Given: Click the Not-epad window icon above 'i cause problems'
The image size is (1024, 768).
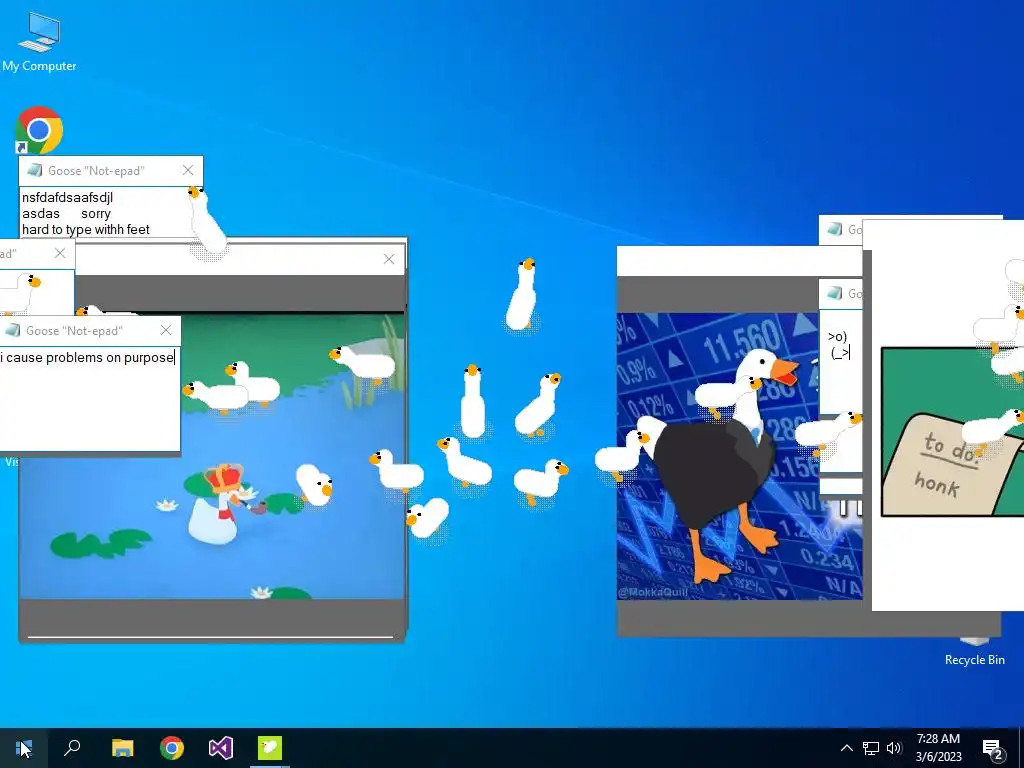Looking at the screenshot, I should [x=13, y=330].
